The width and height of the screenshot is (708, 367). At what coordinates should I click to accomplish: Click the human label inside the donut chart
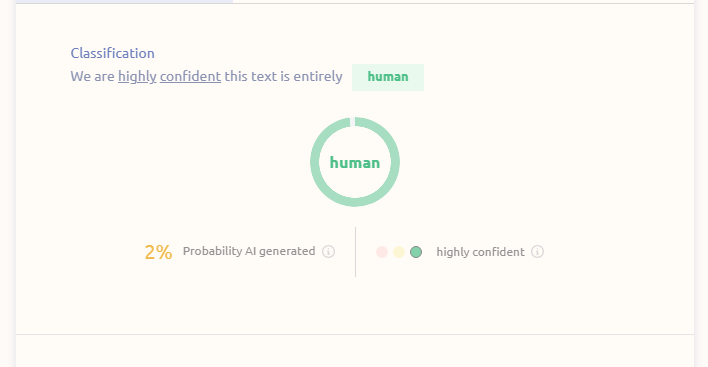(355, 163)
